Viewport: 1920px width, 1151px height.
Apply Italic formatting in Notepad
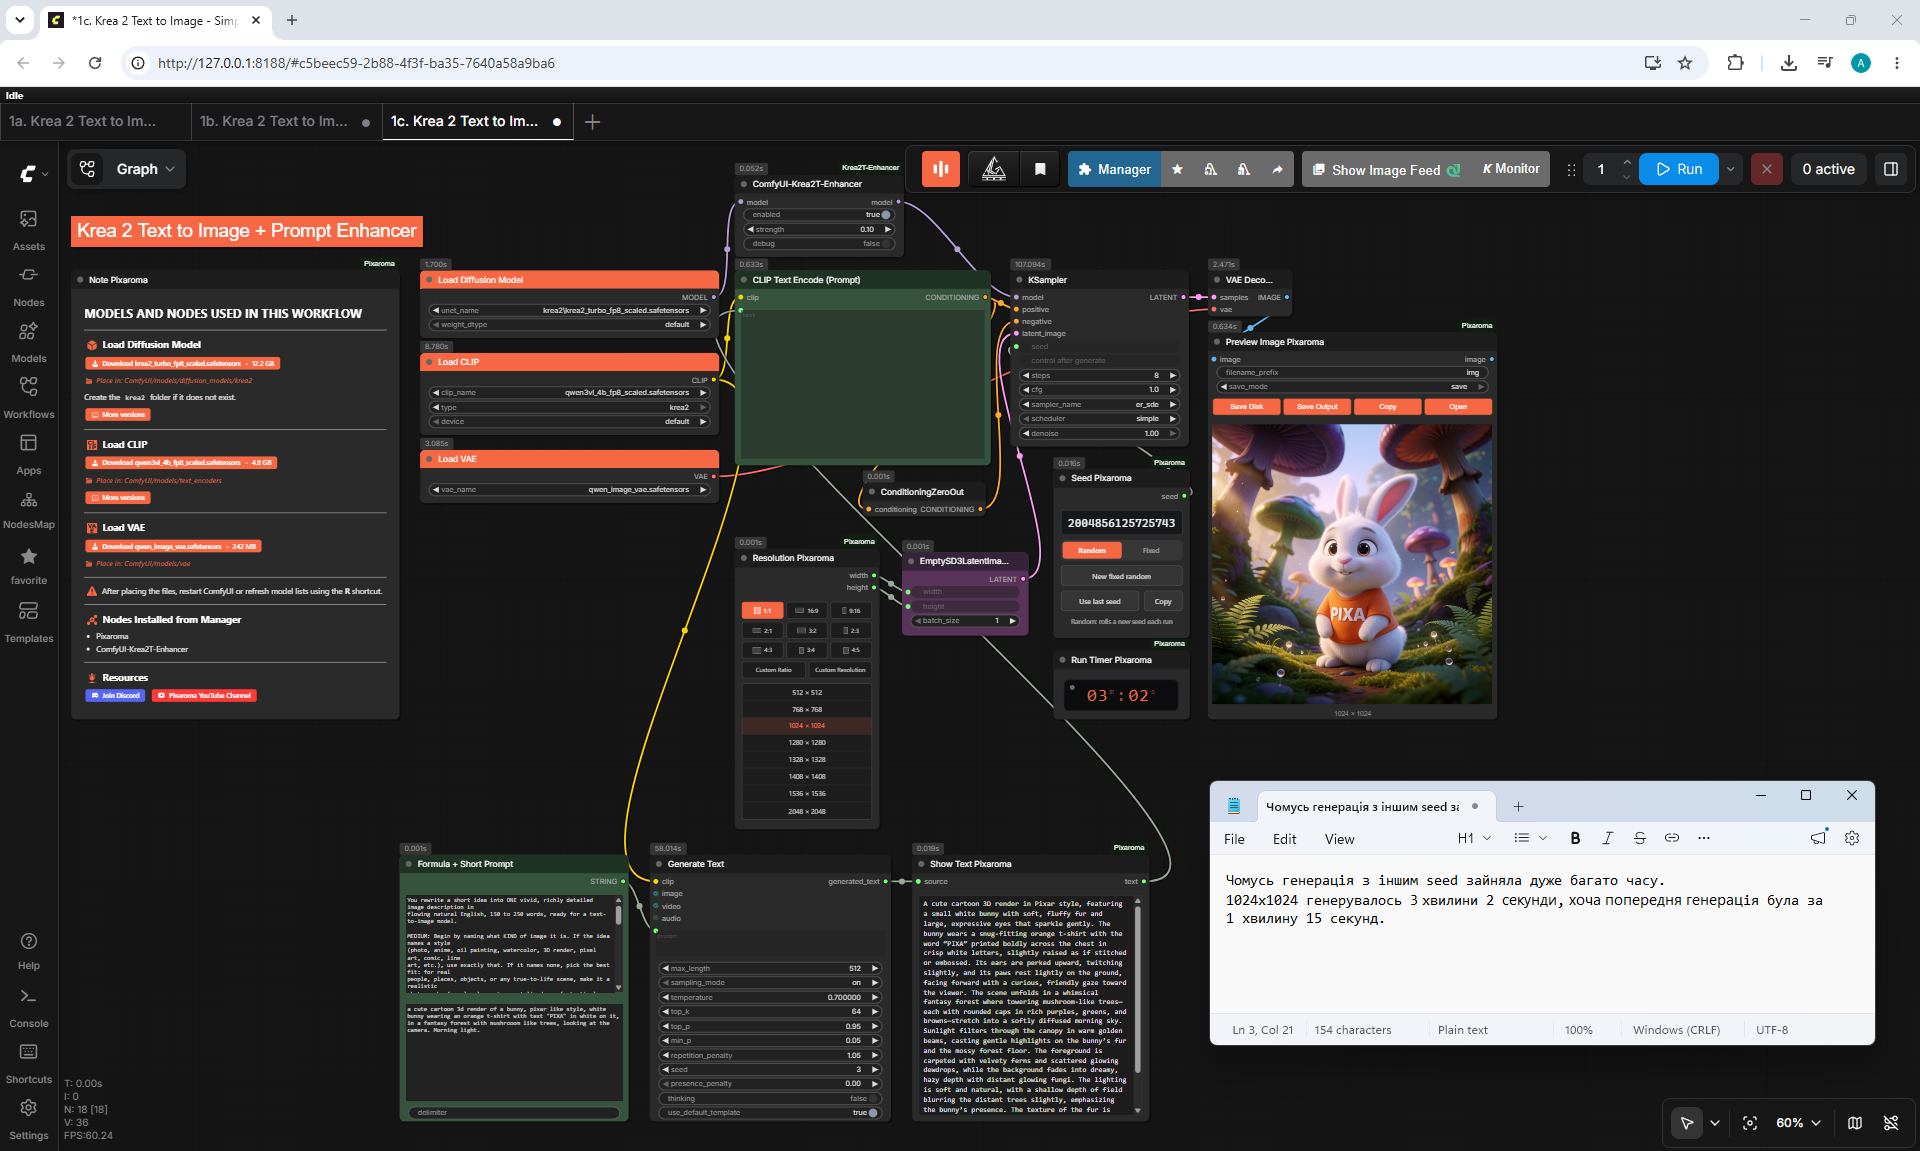tap(1607, 838)
